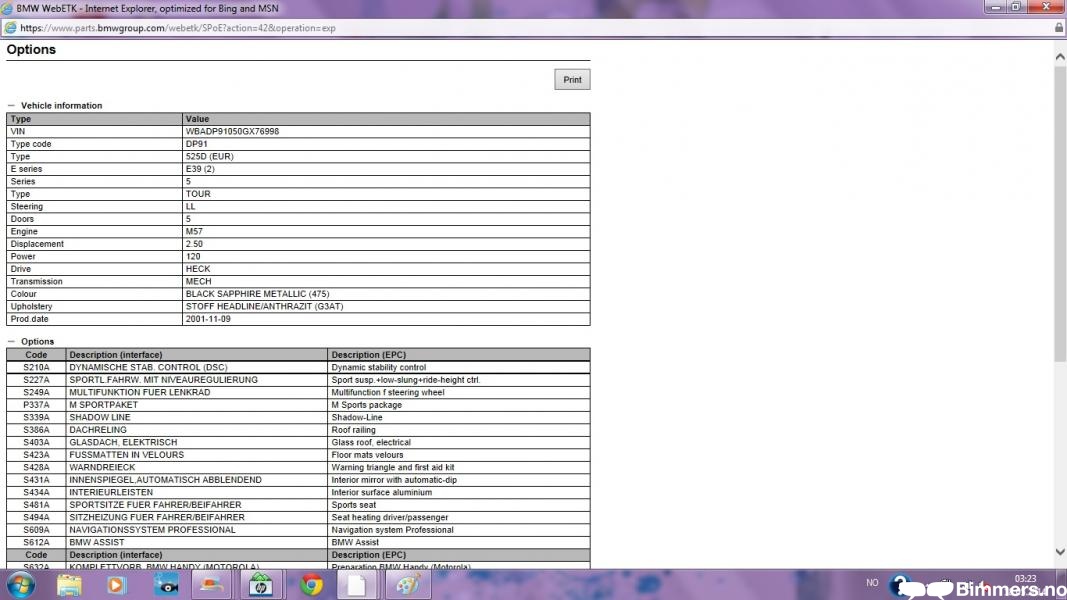Click the EPC text 'Dynamic stability control'
1067x600 pixels.
click(x=378, y=367)
